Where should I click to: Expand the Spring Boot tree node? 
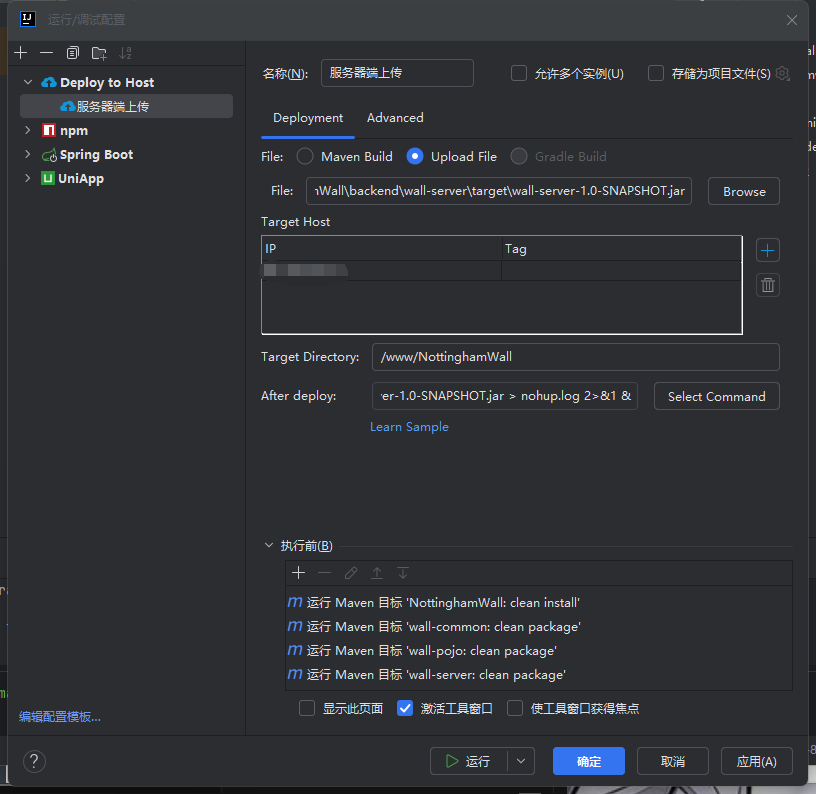tap(28, 154)
